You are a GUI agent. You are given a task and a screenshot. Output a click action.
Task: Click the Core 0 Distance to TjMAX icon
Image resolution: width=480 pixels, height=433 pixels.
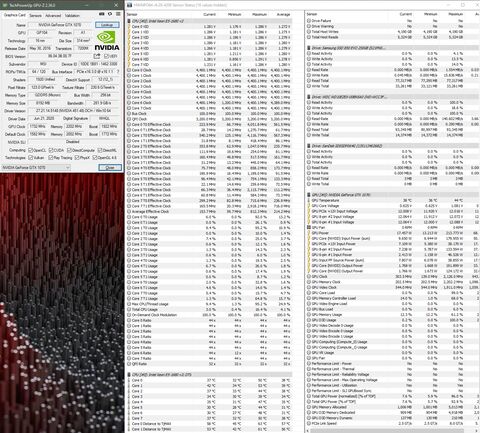(129, 424)
